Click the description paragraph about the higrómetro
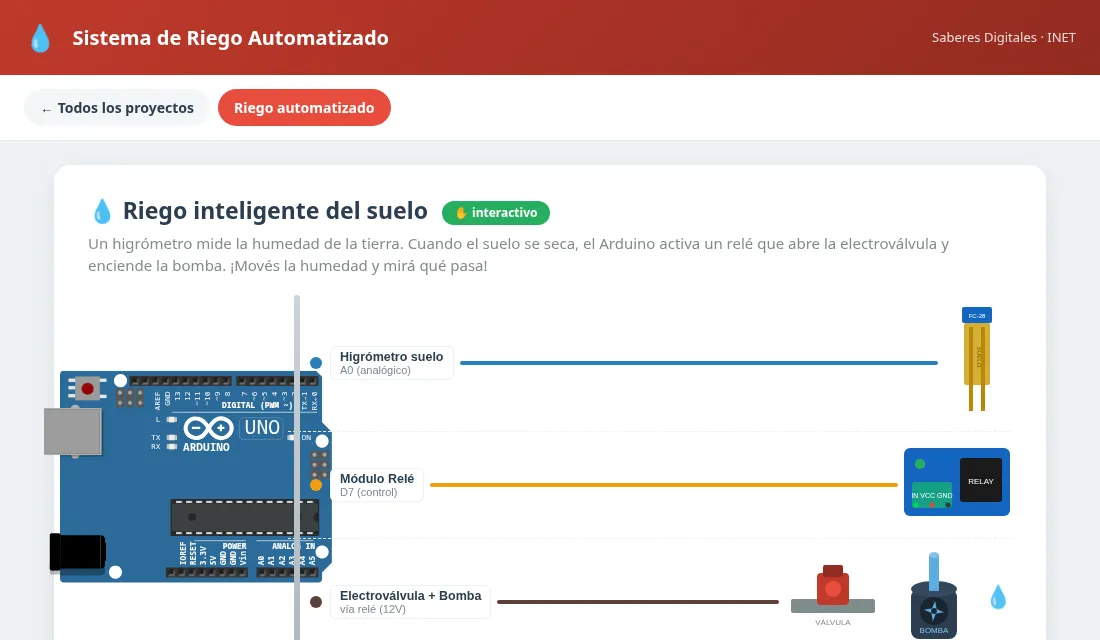1100x640 pixels. click(x=518, y=255)
